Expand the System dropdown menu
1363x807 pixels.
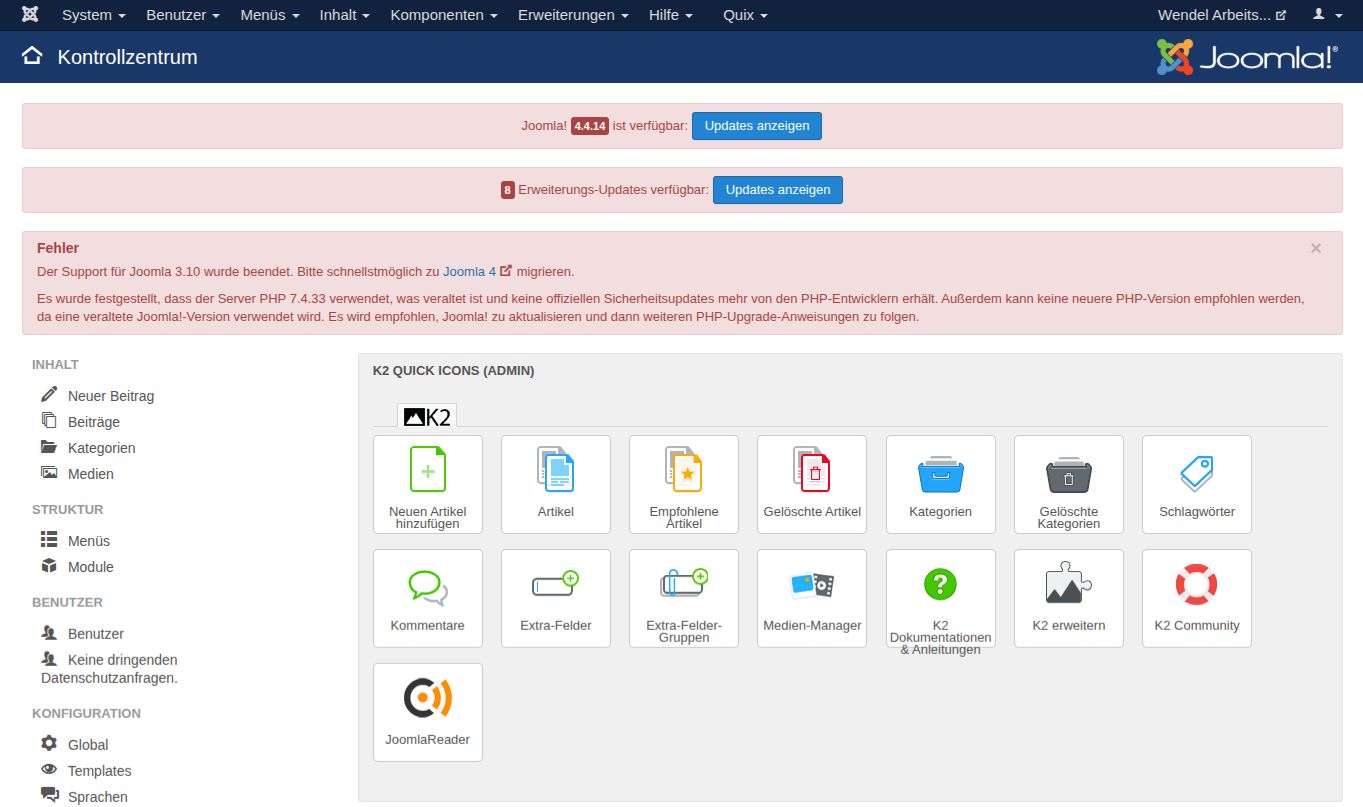pos(93,15)
